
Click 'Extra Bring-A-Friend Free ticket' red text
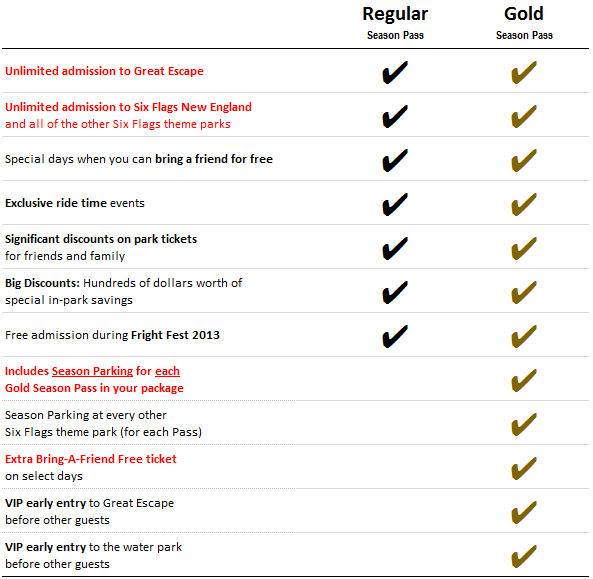pos(91,459)
